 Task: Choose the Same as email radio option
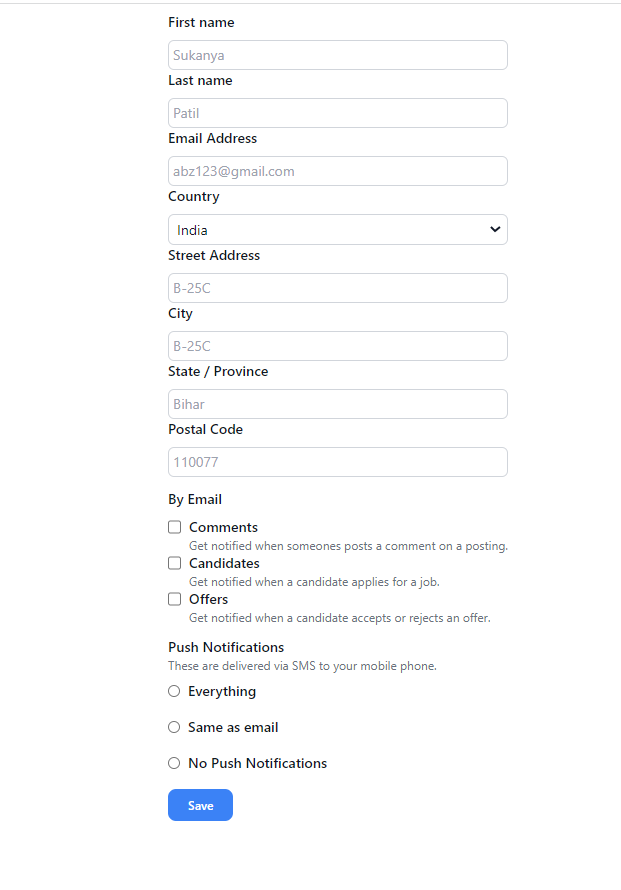(174, 727)
